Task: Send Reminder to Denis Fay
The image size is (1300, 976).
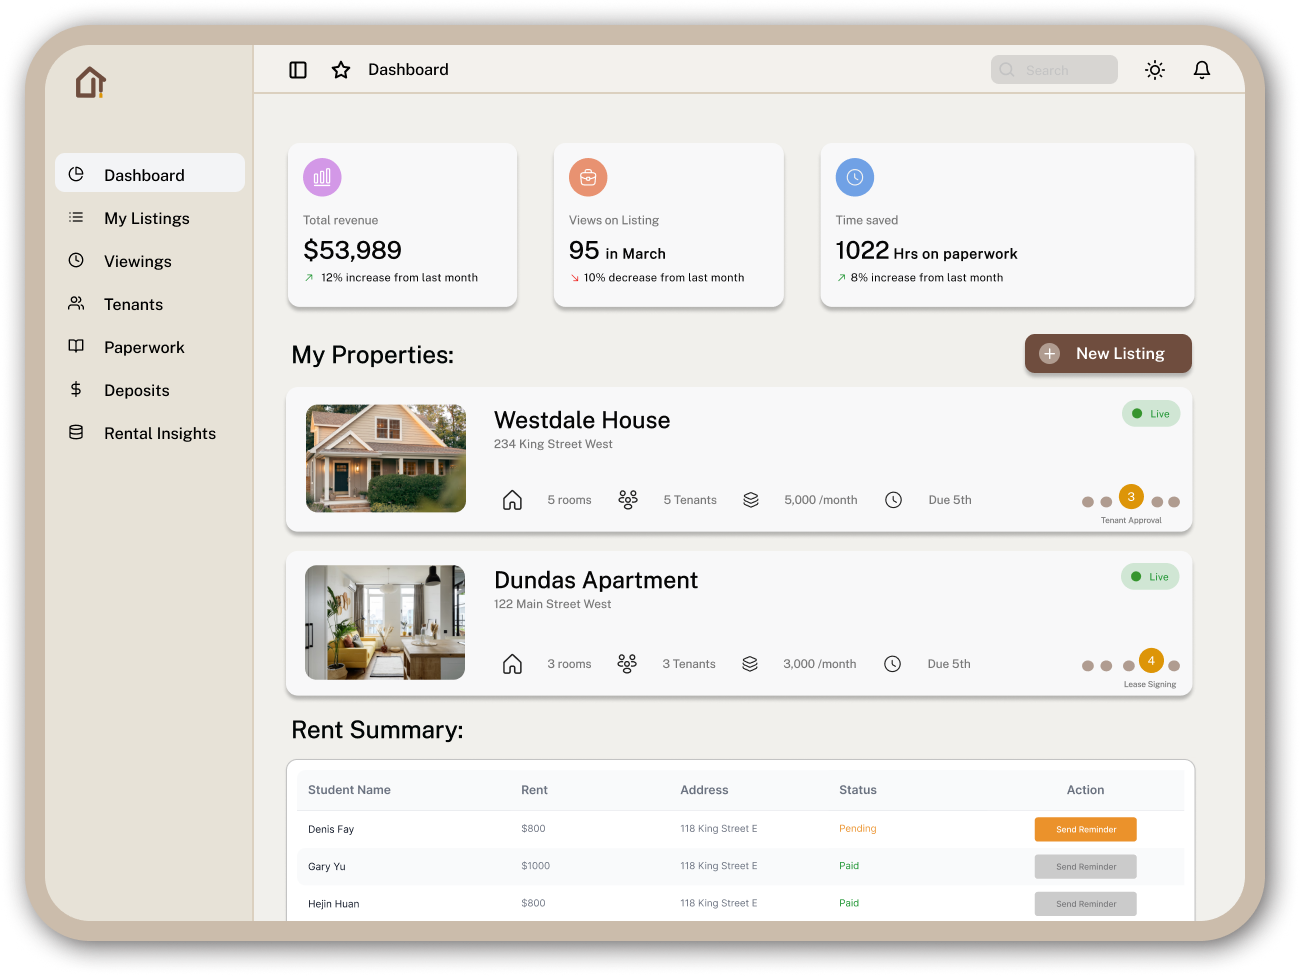Action: pyautogui.click(x=1086, y=829)
